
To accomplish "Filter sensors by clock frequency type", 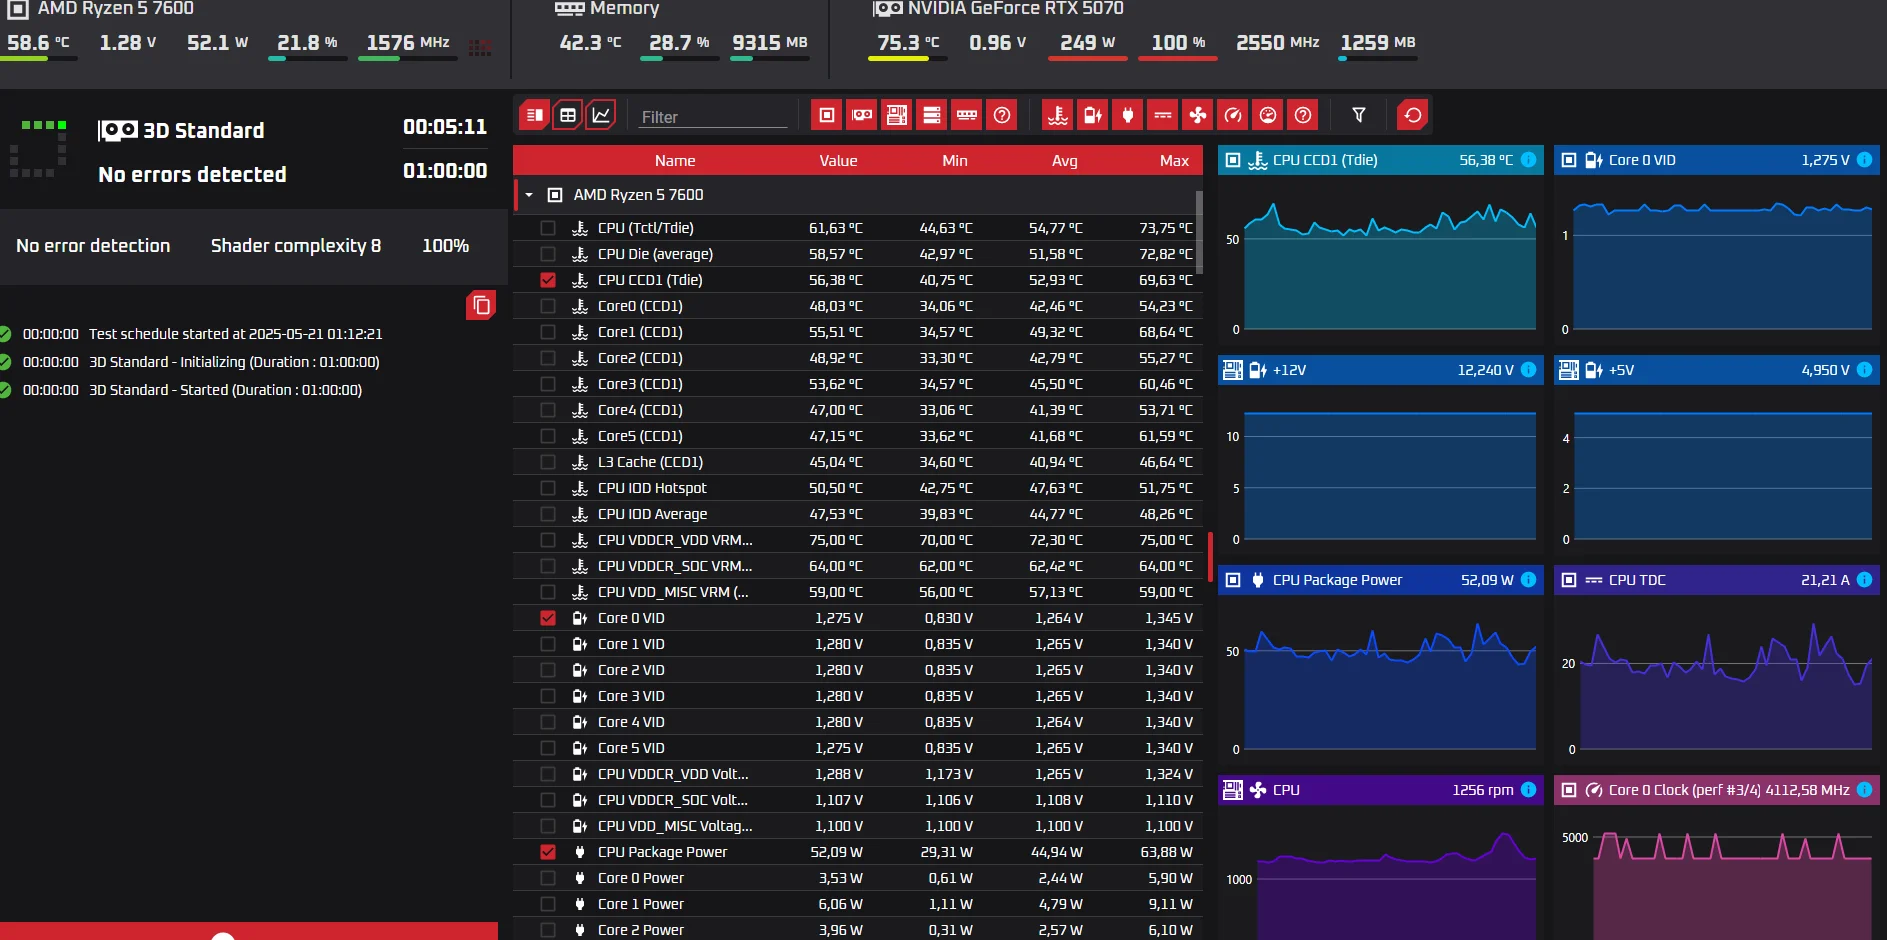I will [1232, 116].
